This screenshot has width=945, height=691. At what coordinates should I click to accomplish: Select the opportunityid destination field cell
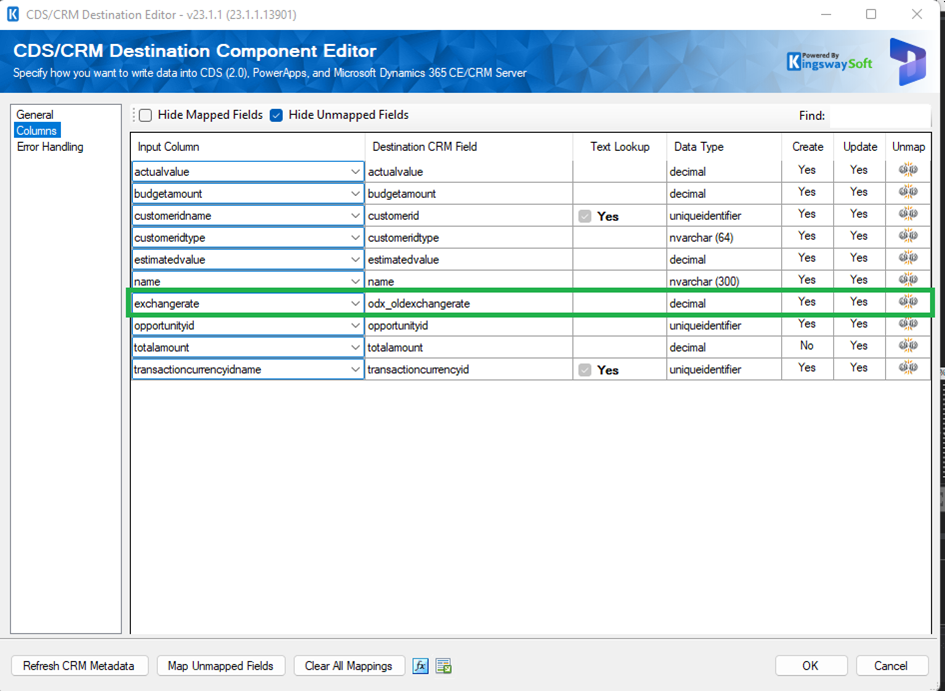tap(469, 325)
